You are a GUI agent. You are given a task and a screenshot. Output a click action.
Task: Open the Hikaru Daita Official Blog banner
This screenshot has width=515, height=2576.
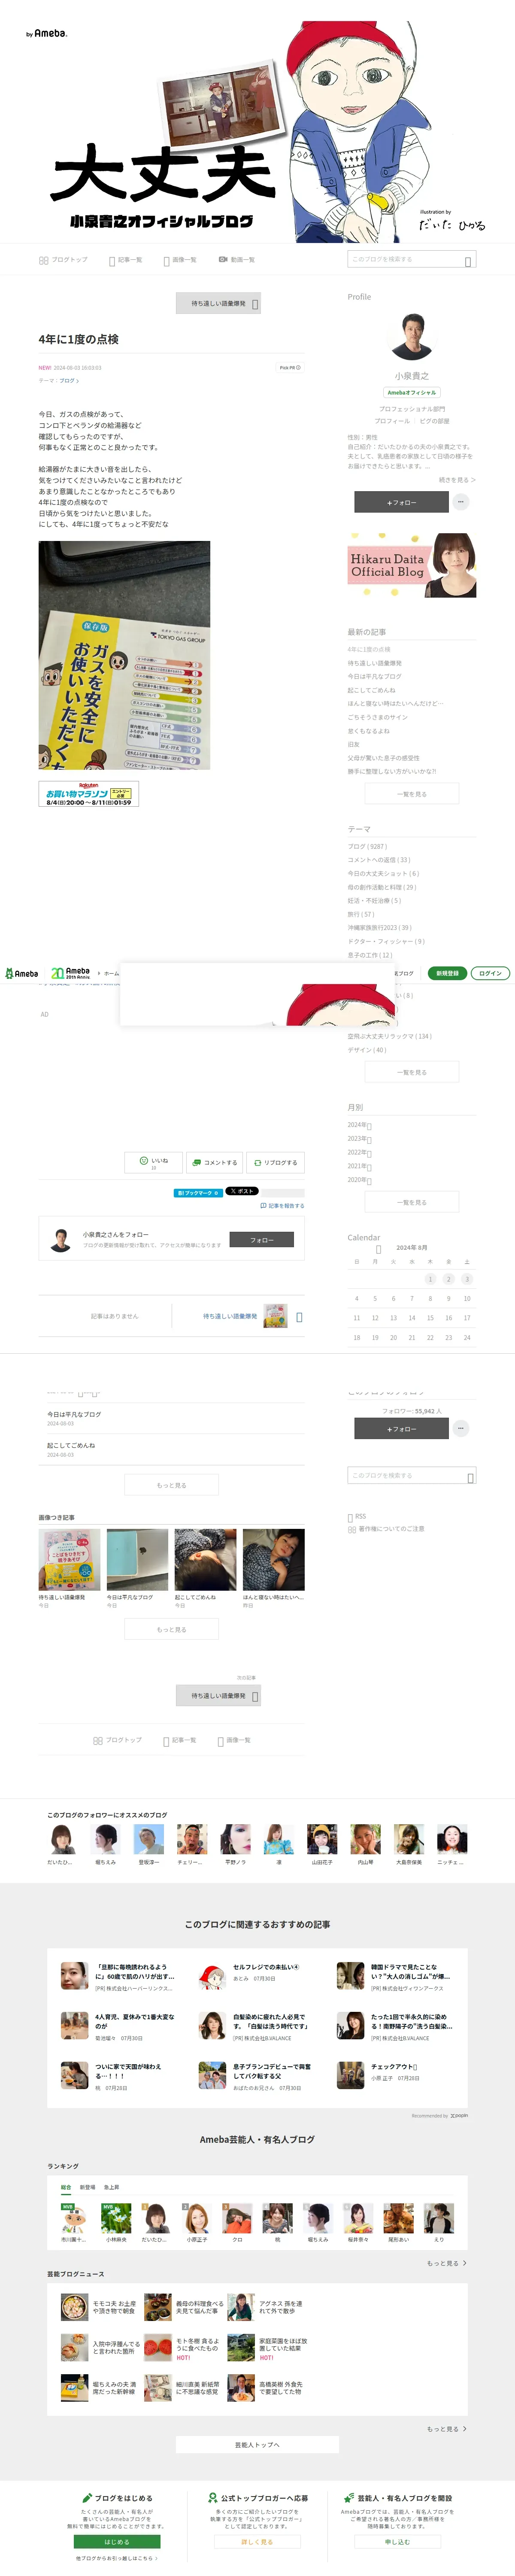click(412, 566)
